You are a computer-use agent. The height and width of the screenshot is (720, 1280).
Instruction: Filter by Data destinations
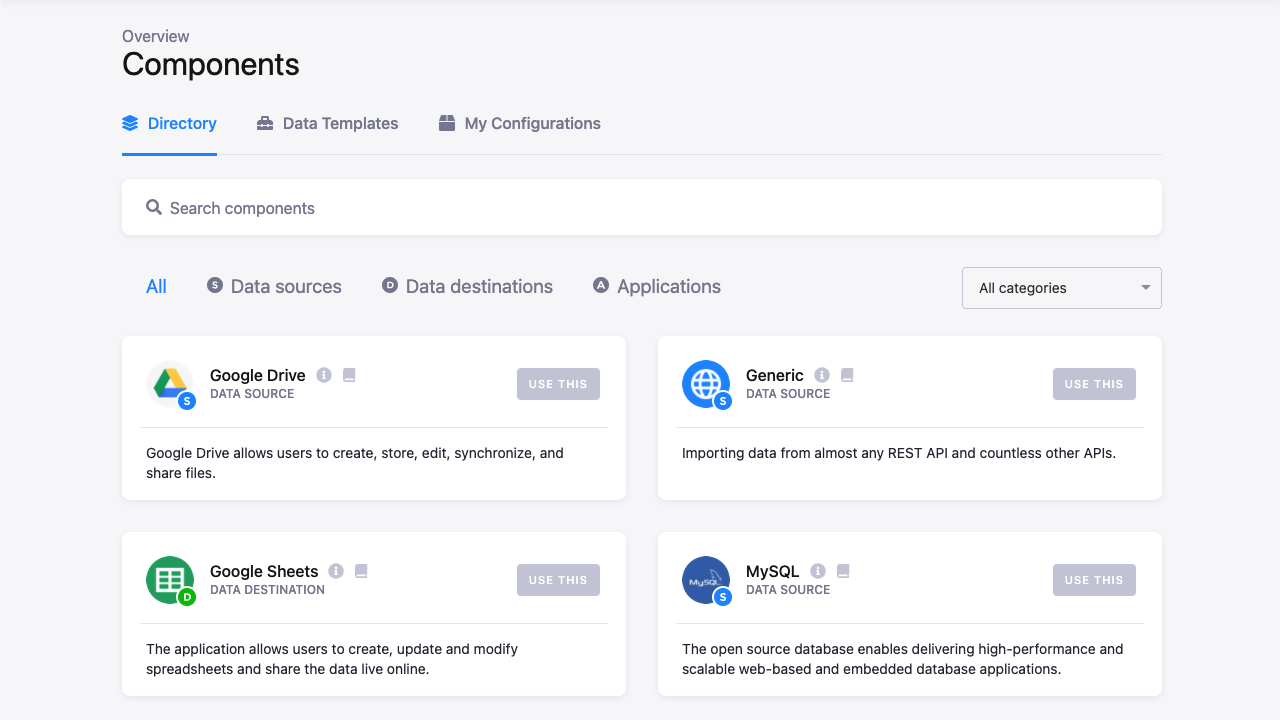tap(467, 286)
